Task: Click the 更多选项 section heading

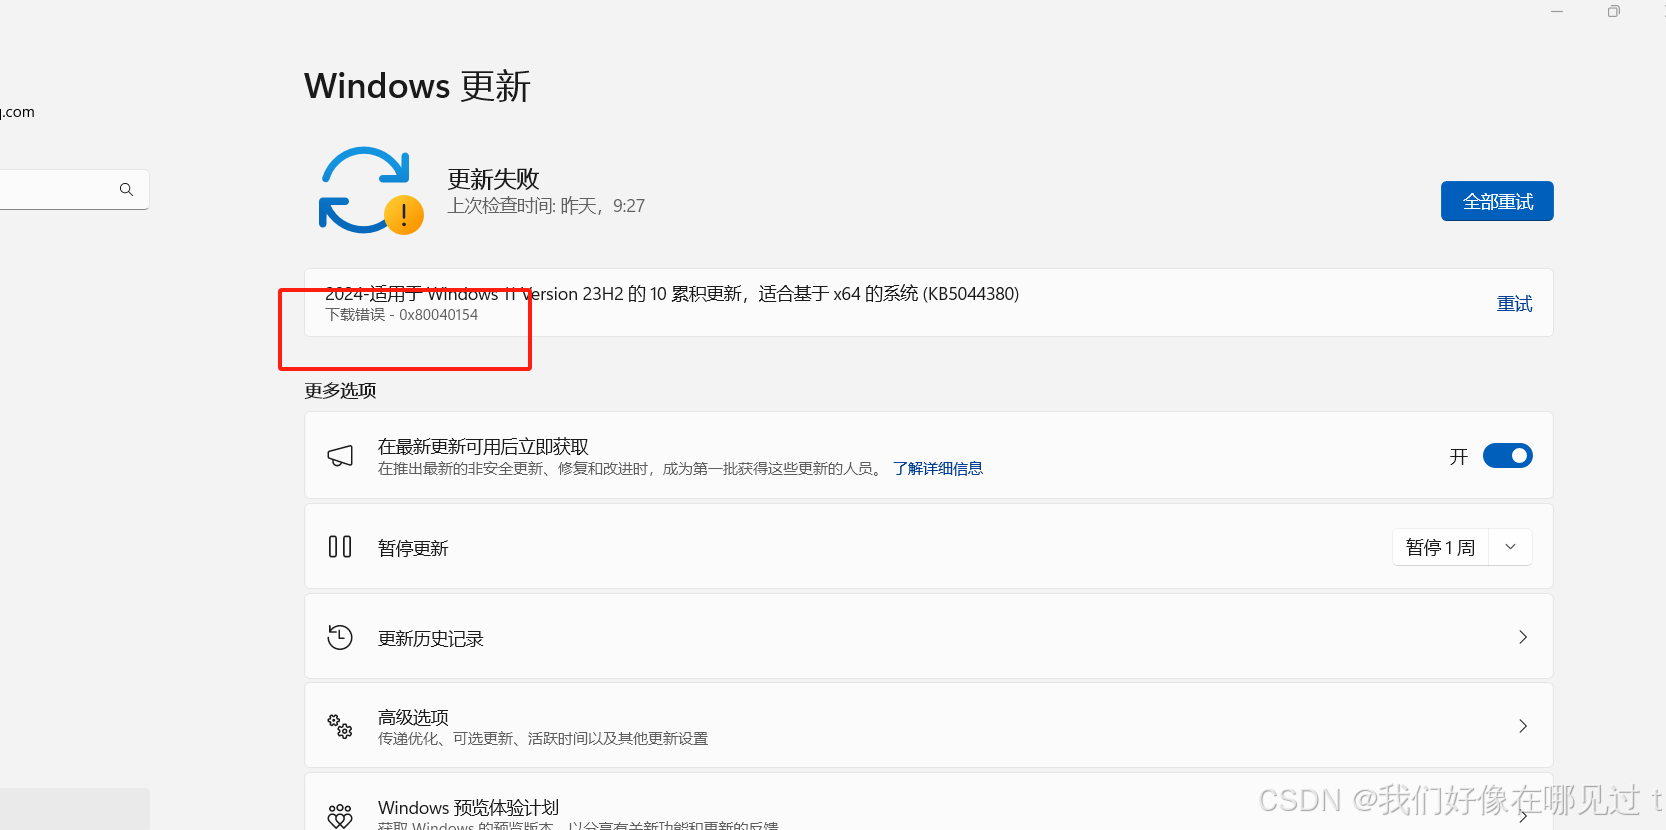Action: click(x=340, y=390)
